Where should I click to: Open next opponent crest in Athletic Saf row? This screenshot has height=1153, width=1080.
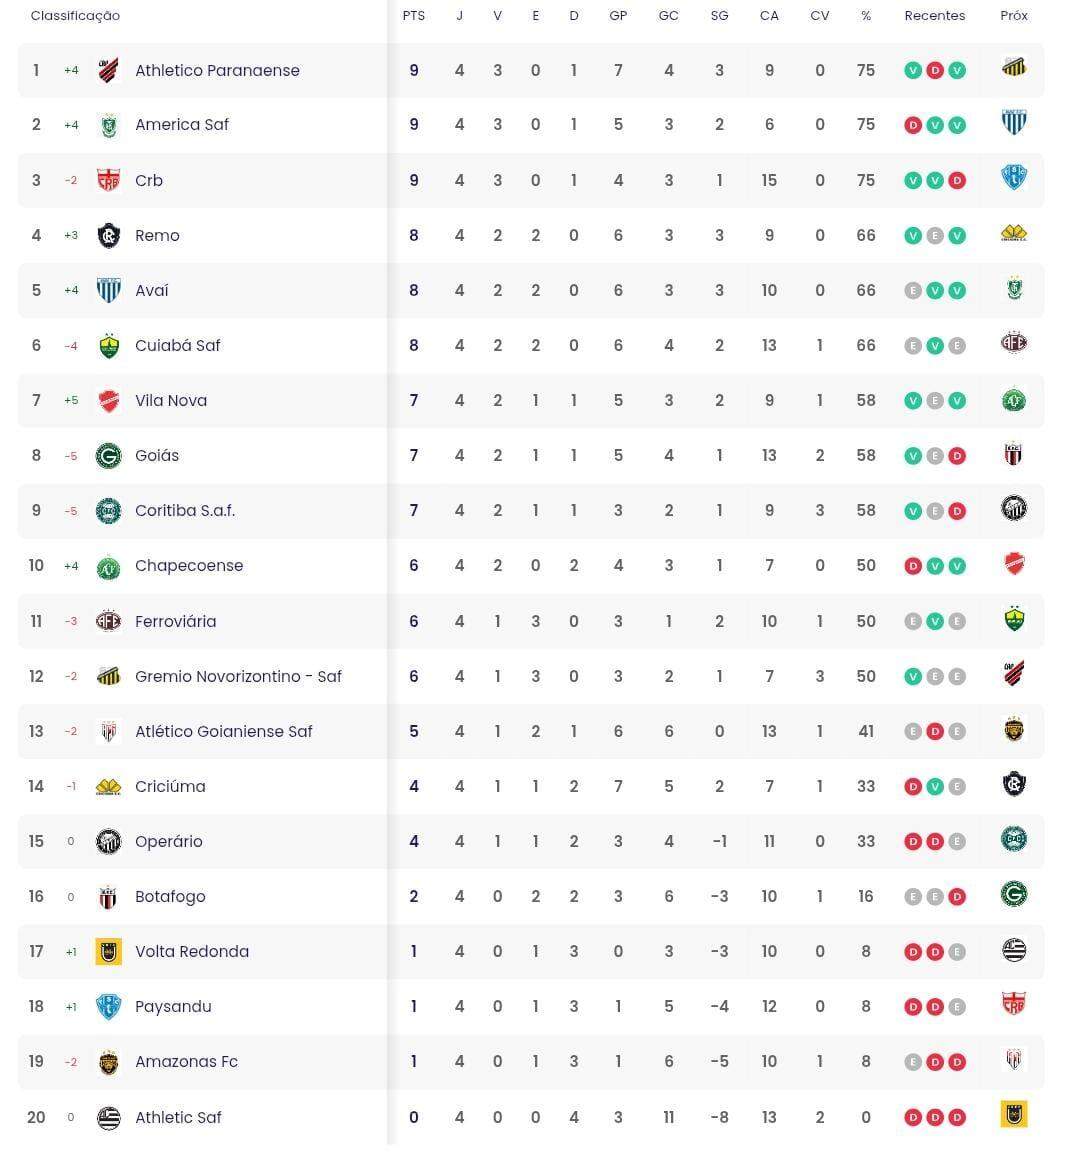click(x=1014, y=1115)
